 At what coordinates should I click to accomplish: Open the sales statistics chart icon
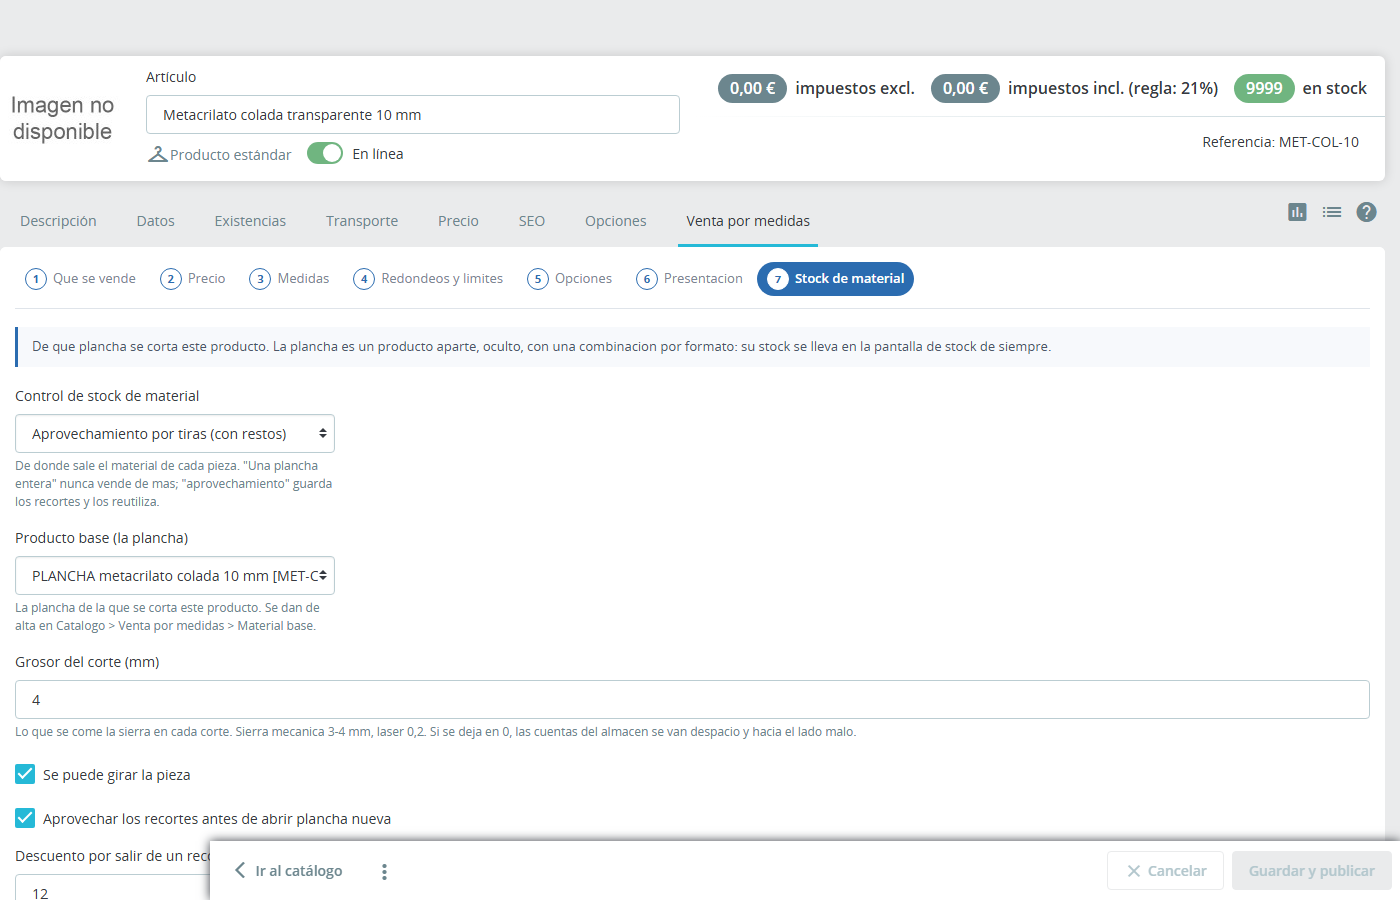click(x=1297, y=212)
